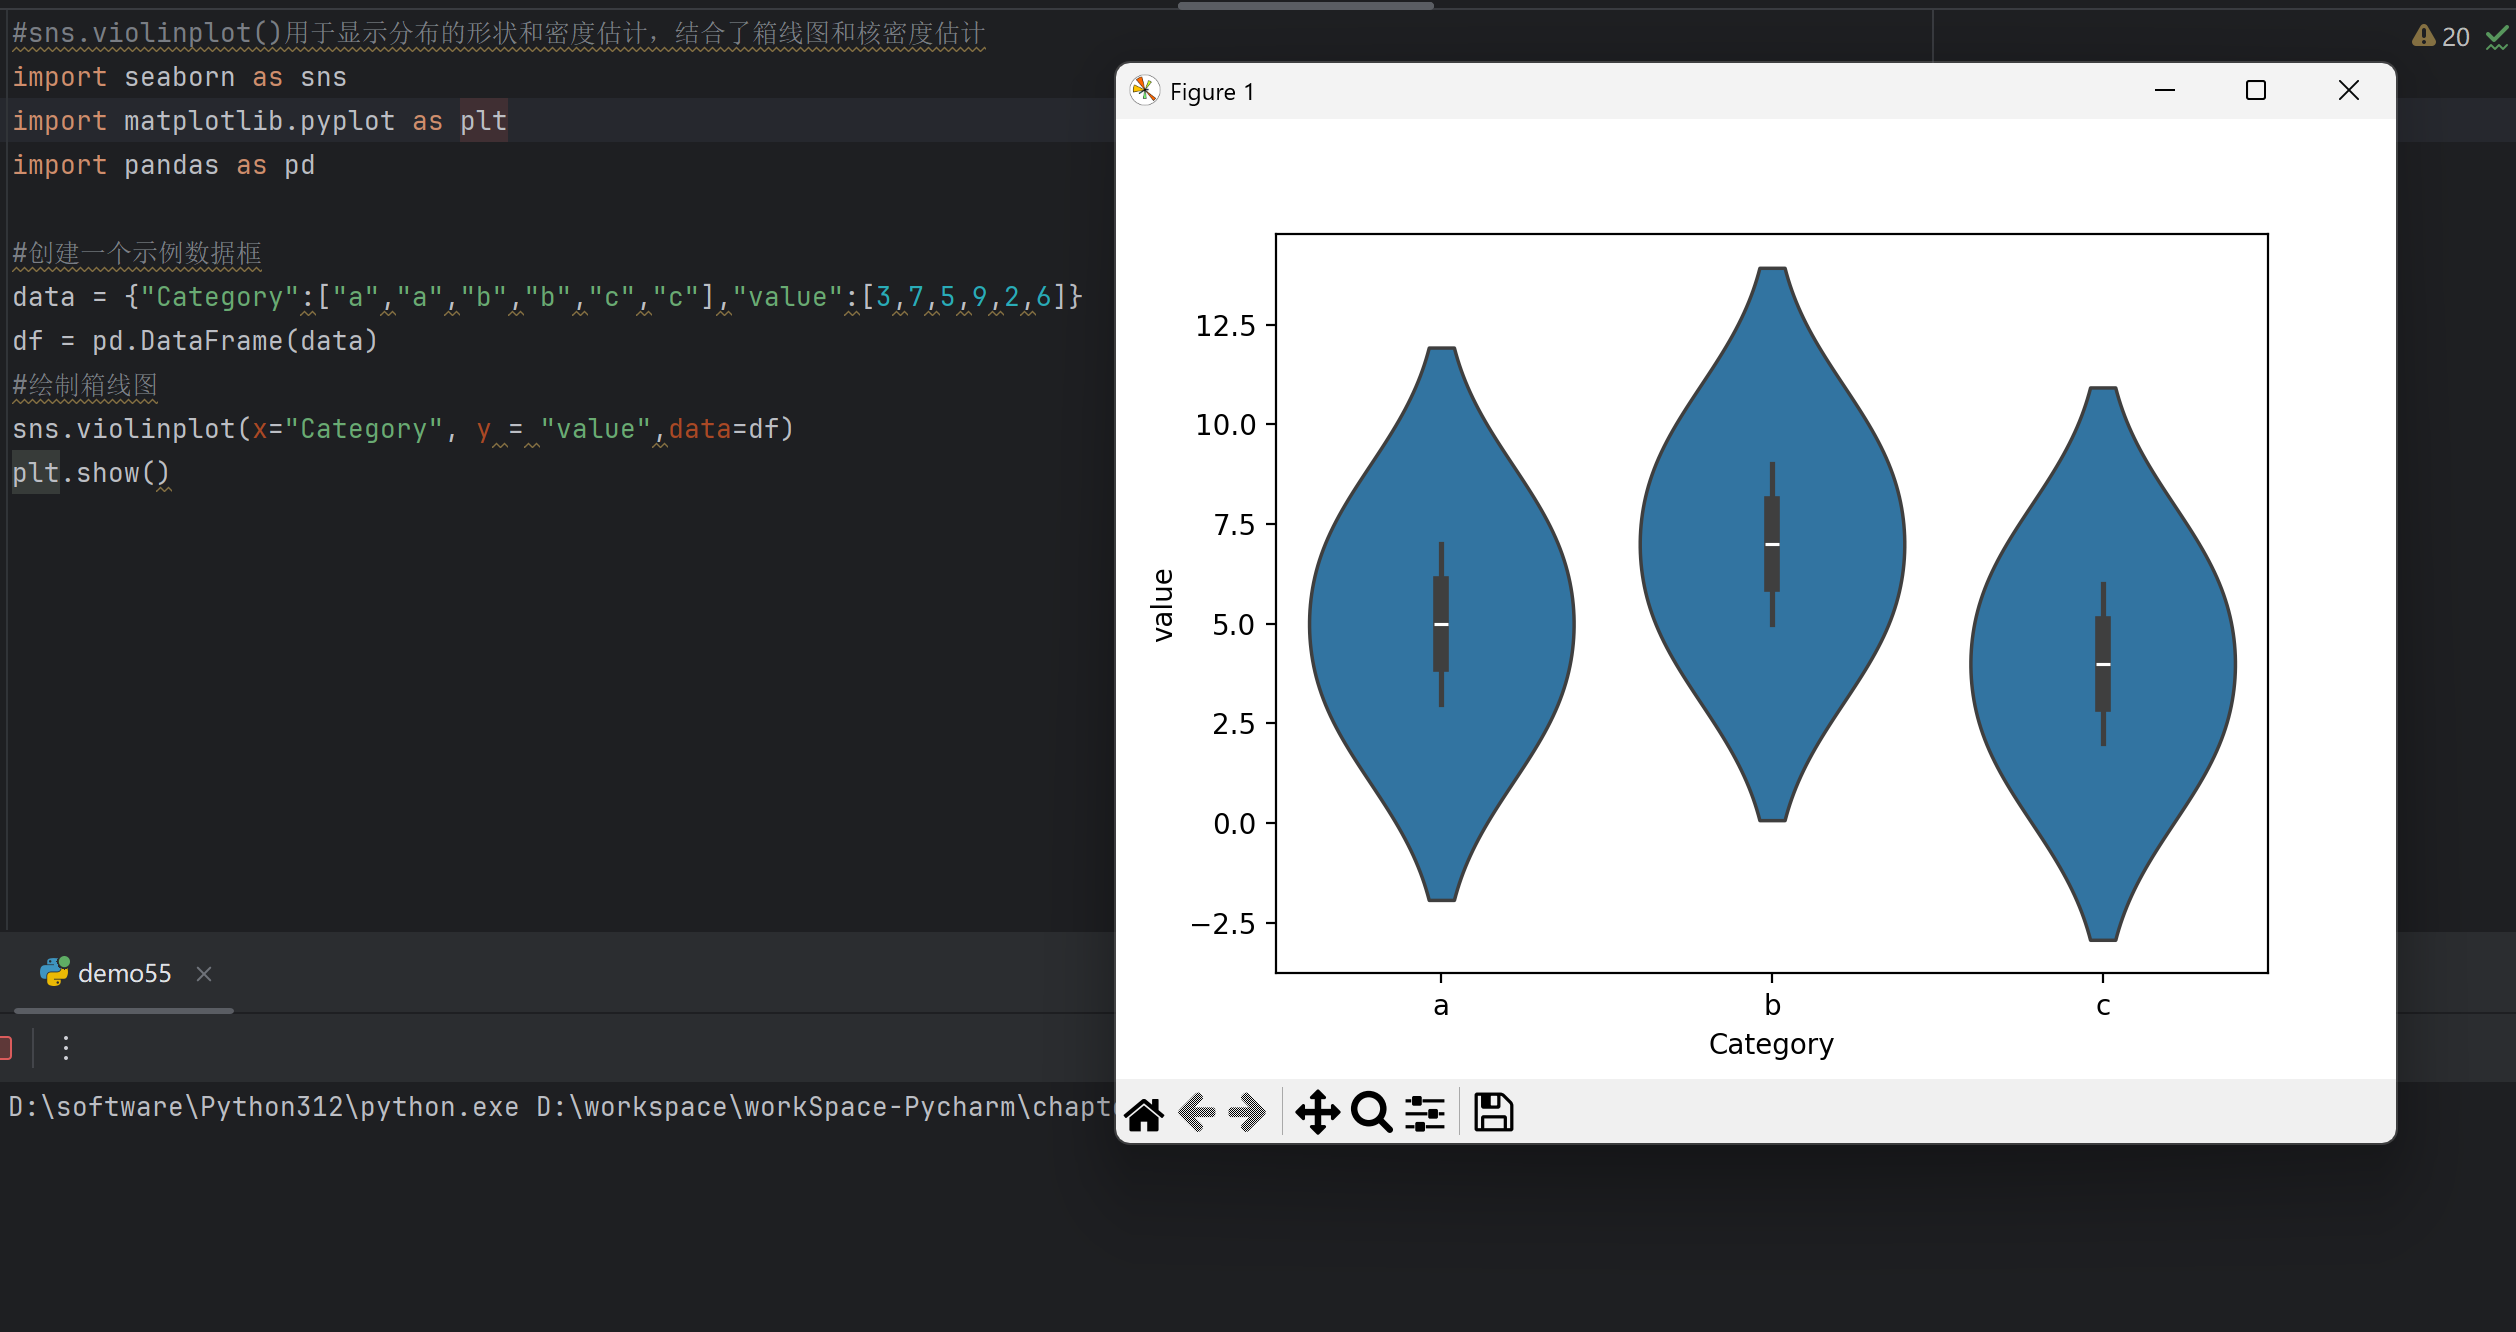Maximize the Figure 1 window
This screenshot has width=2516, height=1332.
[2255, 91]
